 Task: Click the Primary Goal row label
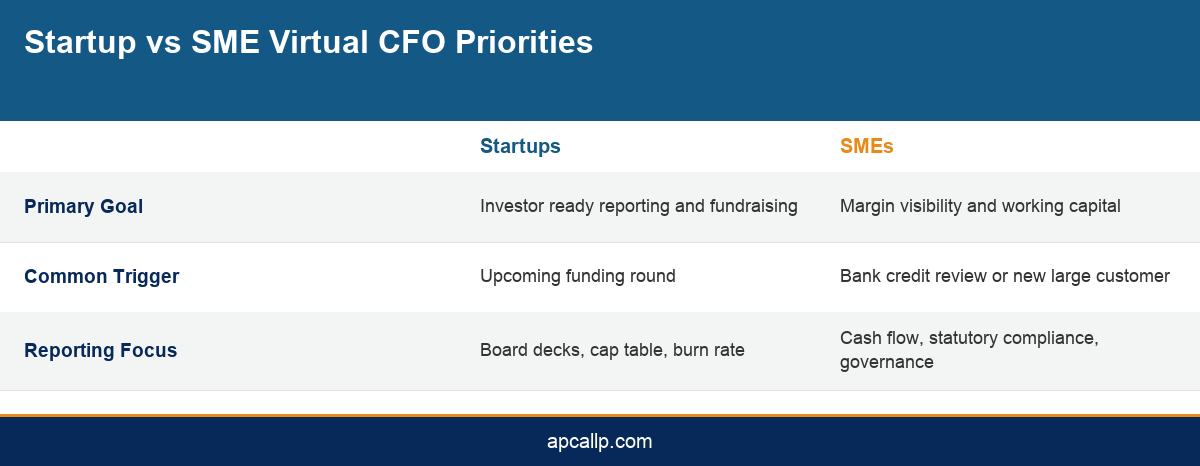tap(83, 207)
